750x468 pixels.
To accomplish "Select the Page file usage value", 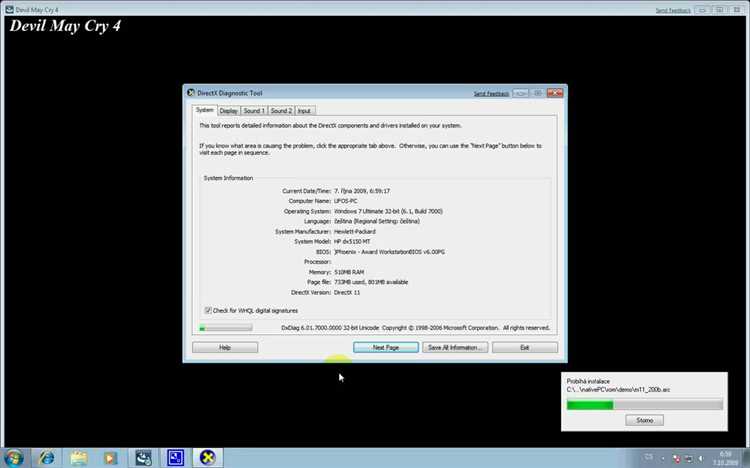I will click(x=371, y=282).
